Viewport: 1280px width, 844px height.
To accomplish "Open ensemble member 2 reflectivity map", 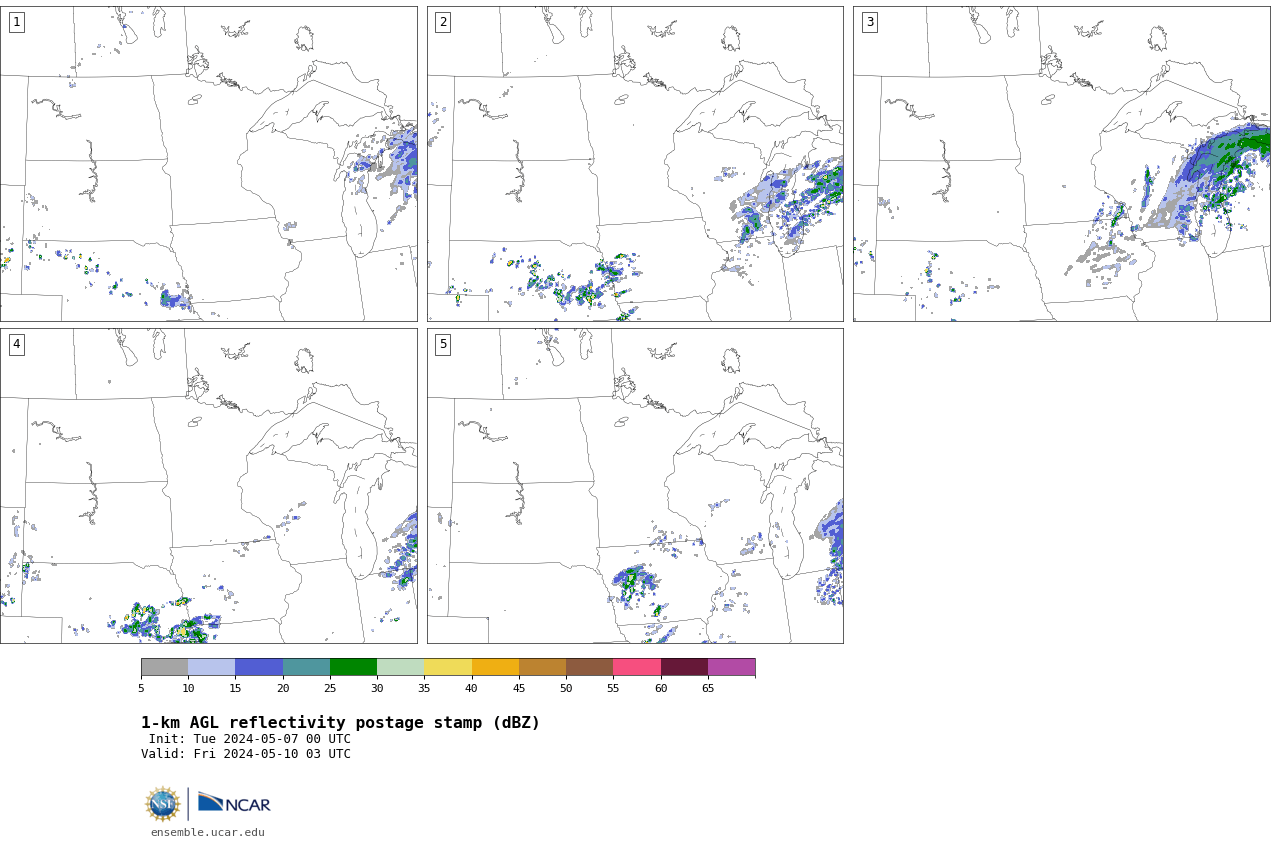I will 635,164.
